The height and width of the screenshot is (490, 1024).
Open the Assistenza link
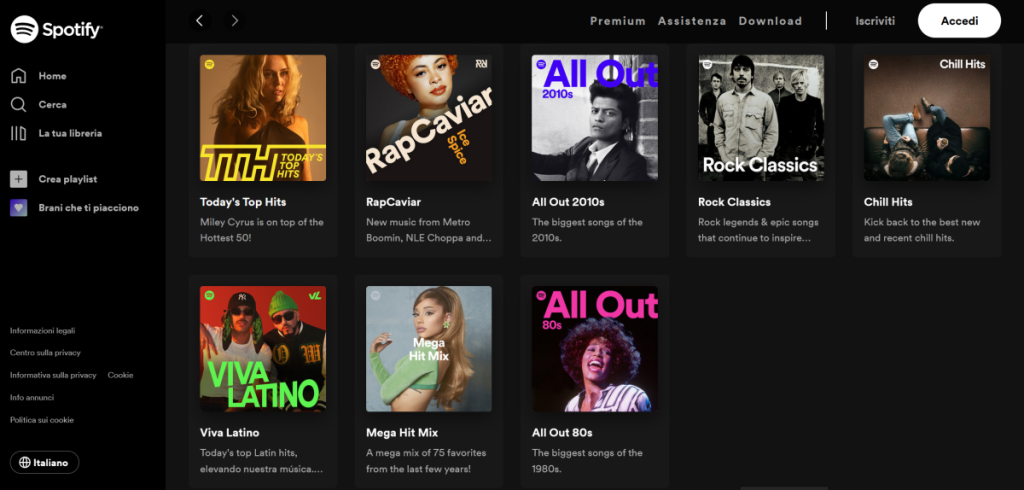pyautogui.click(x=692, y=21)
